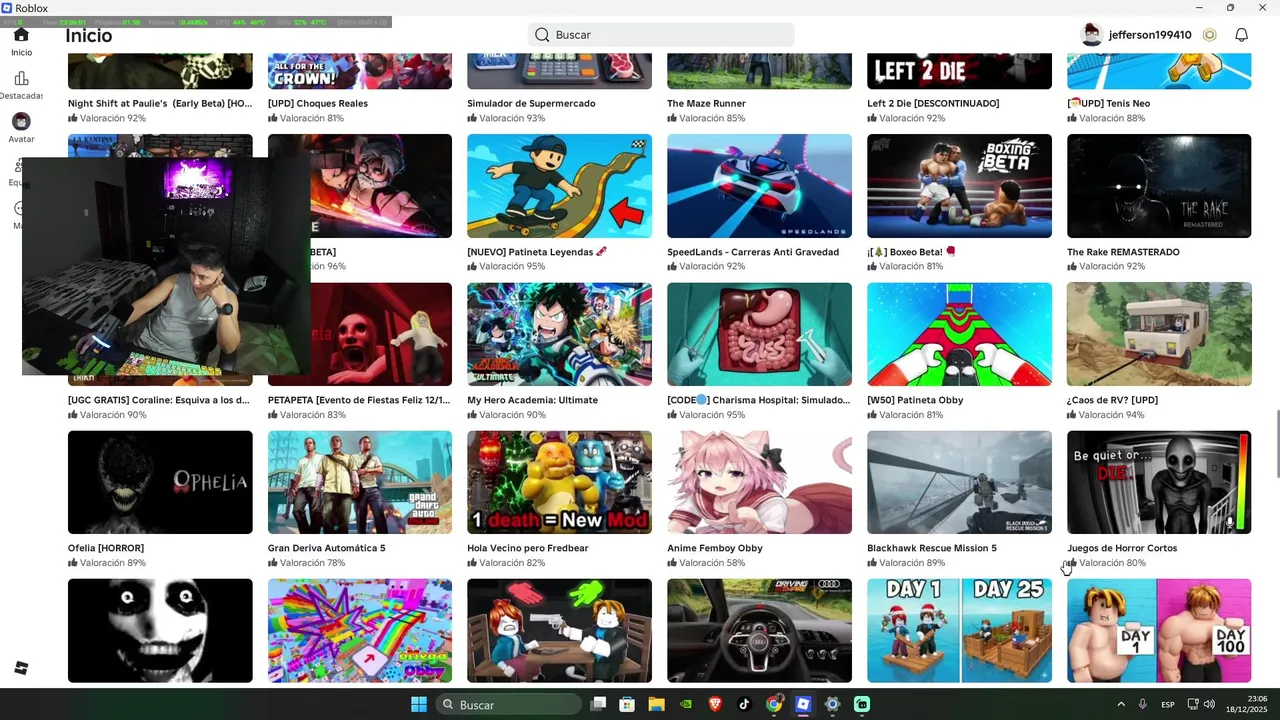The image size is (1280, 720).
Task: Open Patineta Leyendas game thumbnail
Action: click(559, 186)
